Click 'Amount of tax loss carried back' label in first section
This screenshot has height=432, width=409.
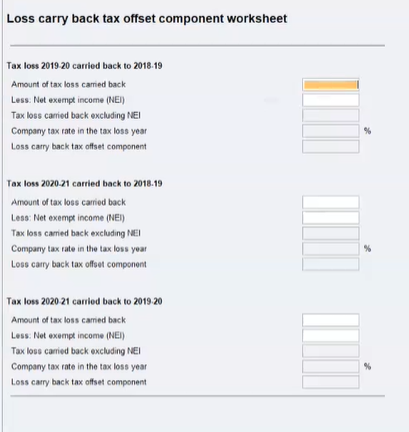pyautogui.click(x=68, y=85)
